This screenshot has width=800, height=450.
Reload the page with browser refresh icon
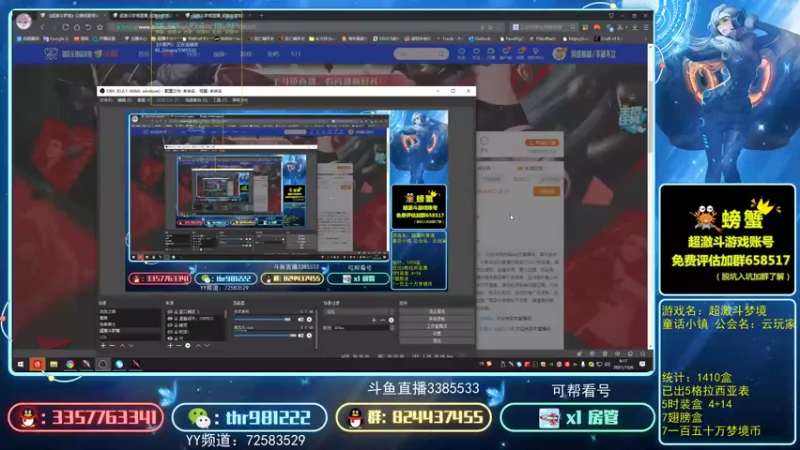[x=65, y=27]
